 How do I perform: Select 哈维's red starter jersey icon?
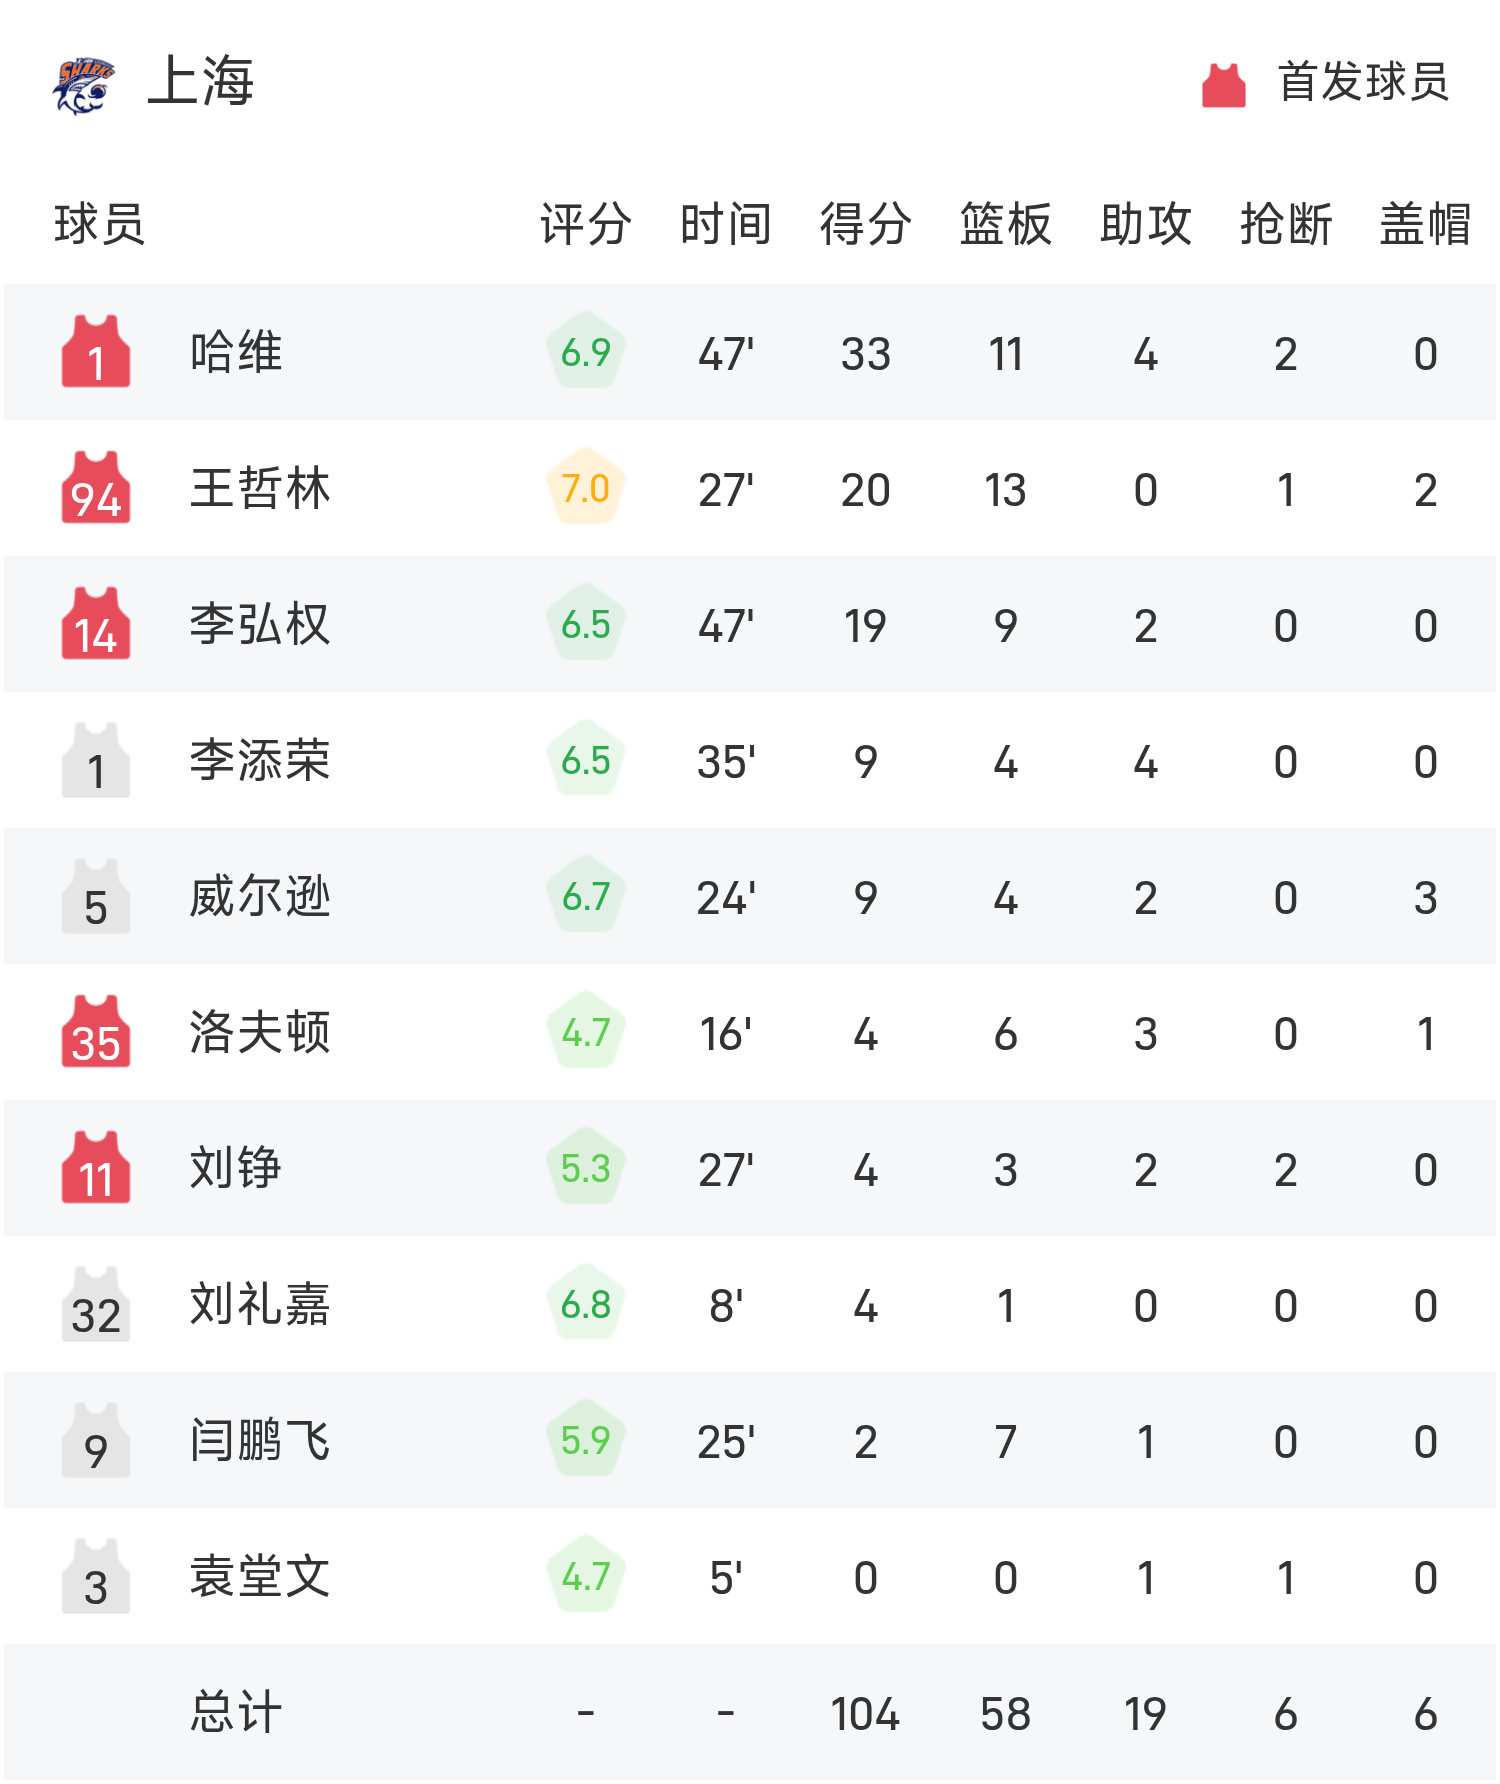coord(95,352)
